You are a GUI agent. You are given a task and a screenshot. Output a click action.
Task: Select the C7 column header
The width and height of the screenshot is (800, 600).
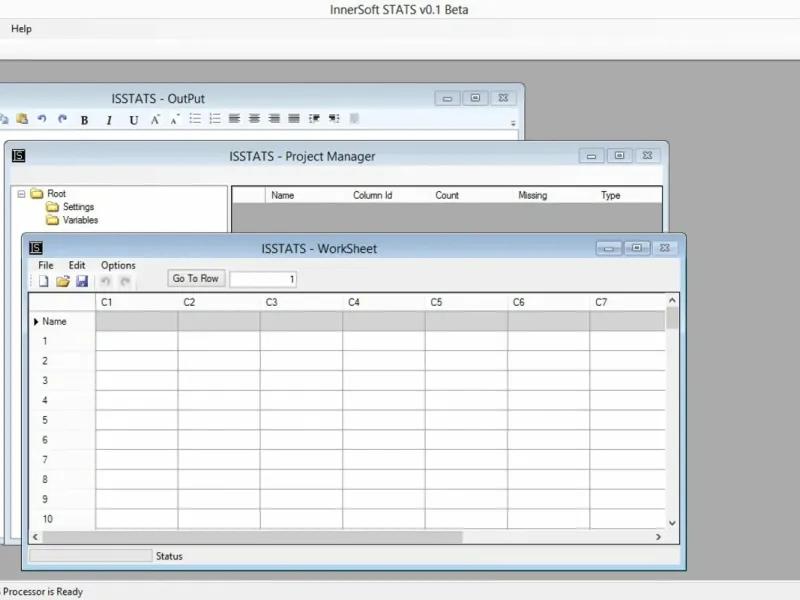coord(628,302)
